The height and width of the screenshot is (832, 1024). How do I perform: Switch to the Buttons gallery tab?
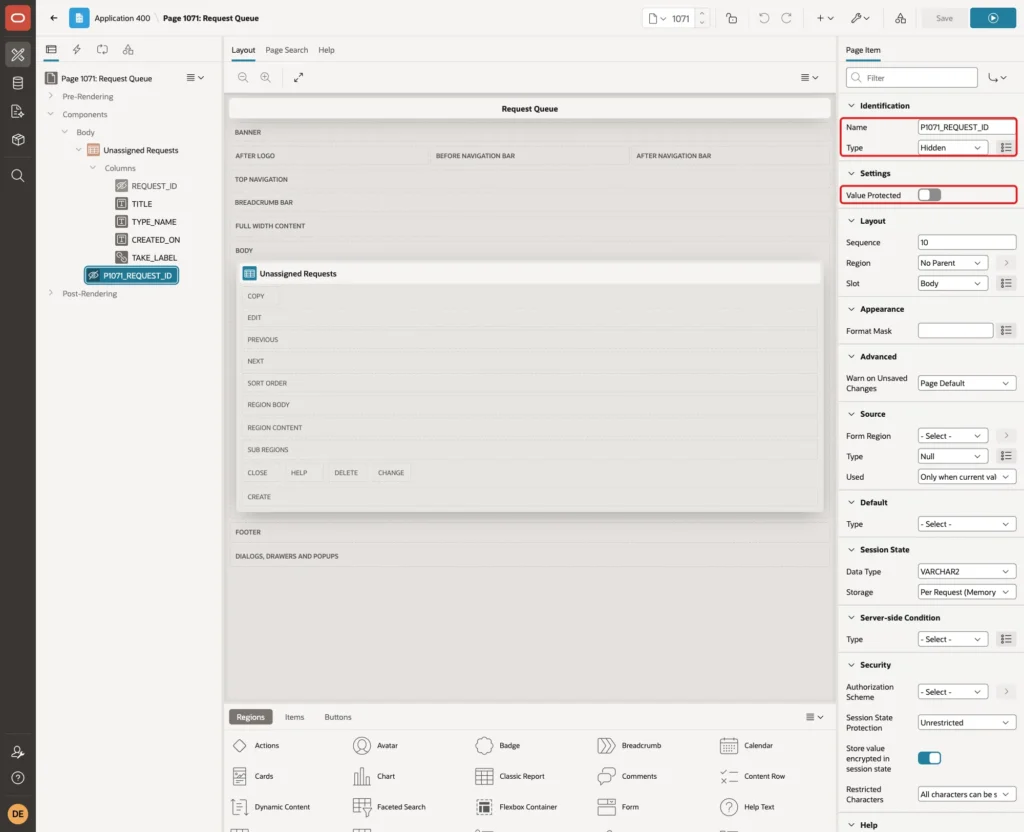(x=338, y=717)
